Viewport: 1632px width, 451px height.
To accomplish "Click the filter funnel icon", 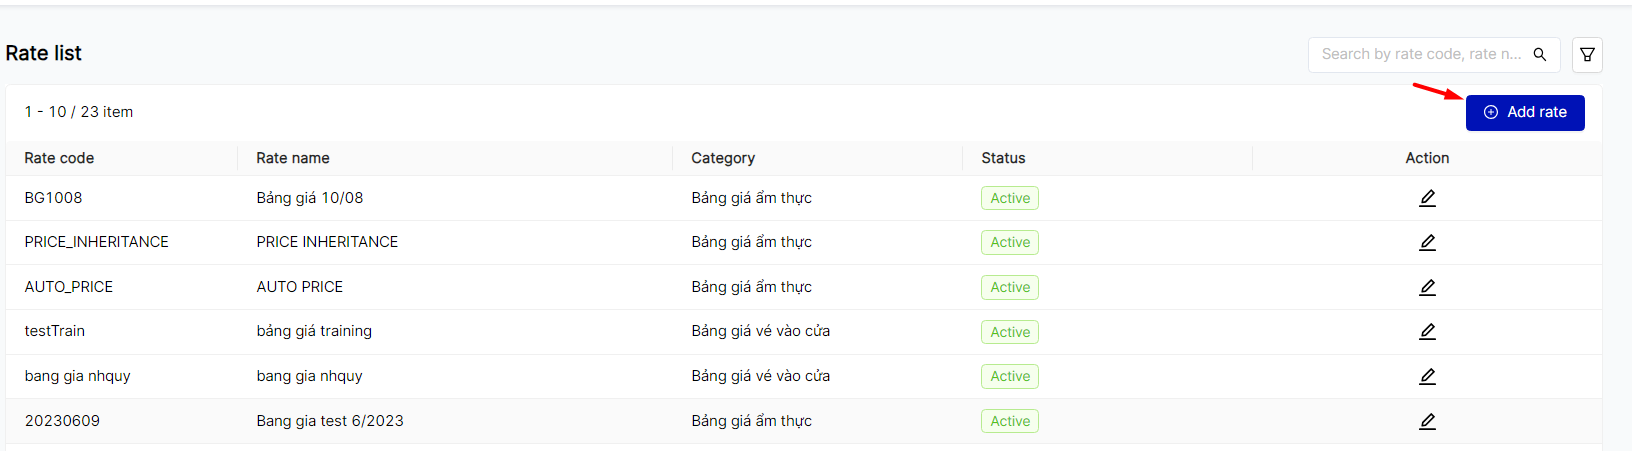I will point(1587,55).
